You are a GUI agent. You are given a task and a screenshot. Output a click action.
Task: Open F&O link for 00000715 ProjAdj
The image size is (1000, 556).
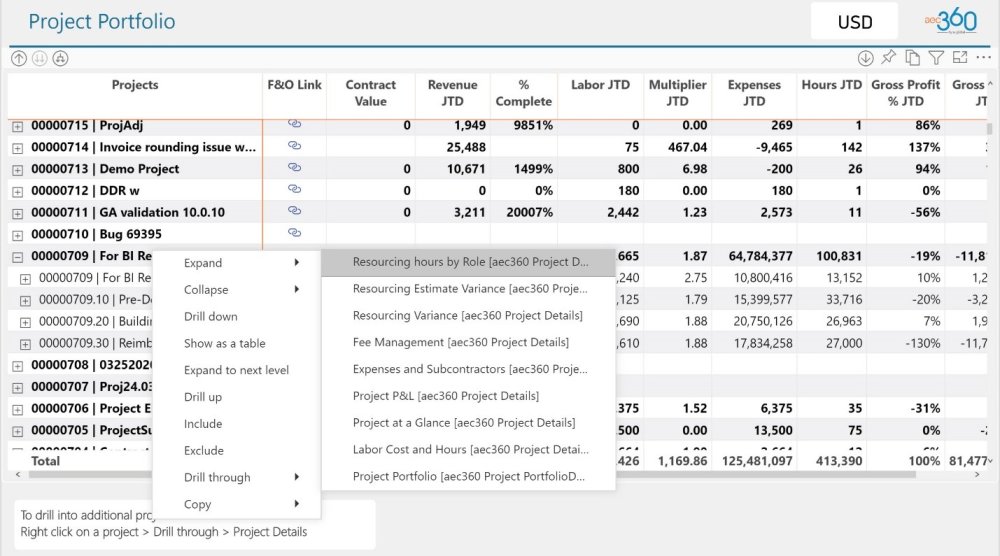tap(294, 124)
